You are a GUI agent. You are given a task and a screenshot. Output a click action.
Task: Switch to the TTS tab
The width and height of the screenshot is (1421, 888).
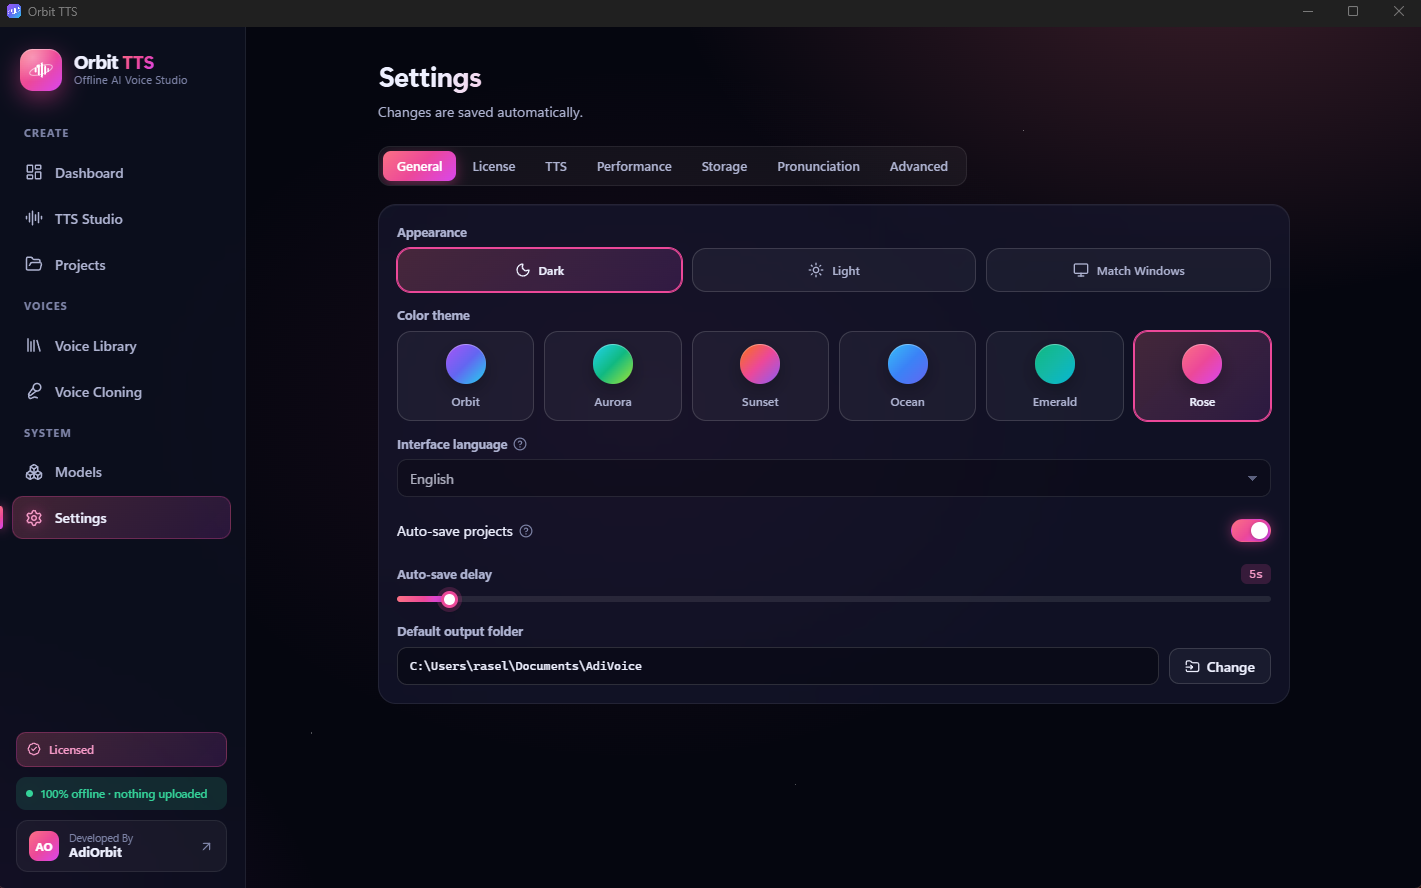[x=556, y=166]
